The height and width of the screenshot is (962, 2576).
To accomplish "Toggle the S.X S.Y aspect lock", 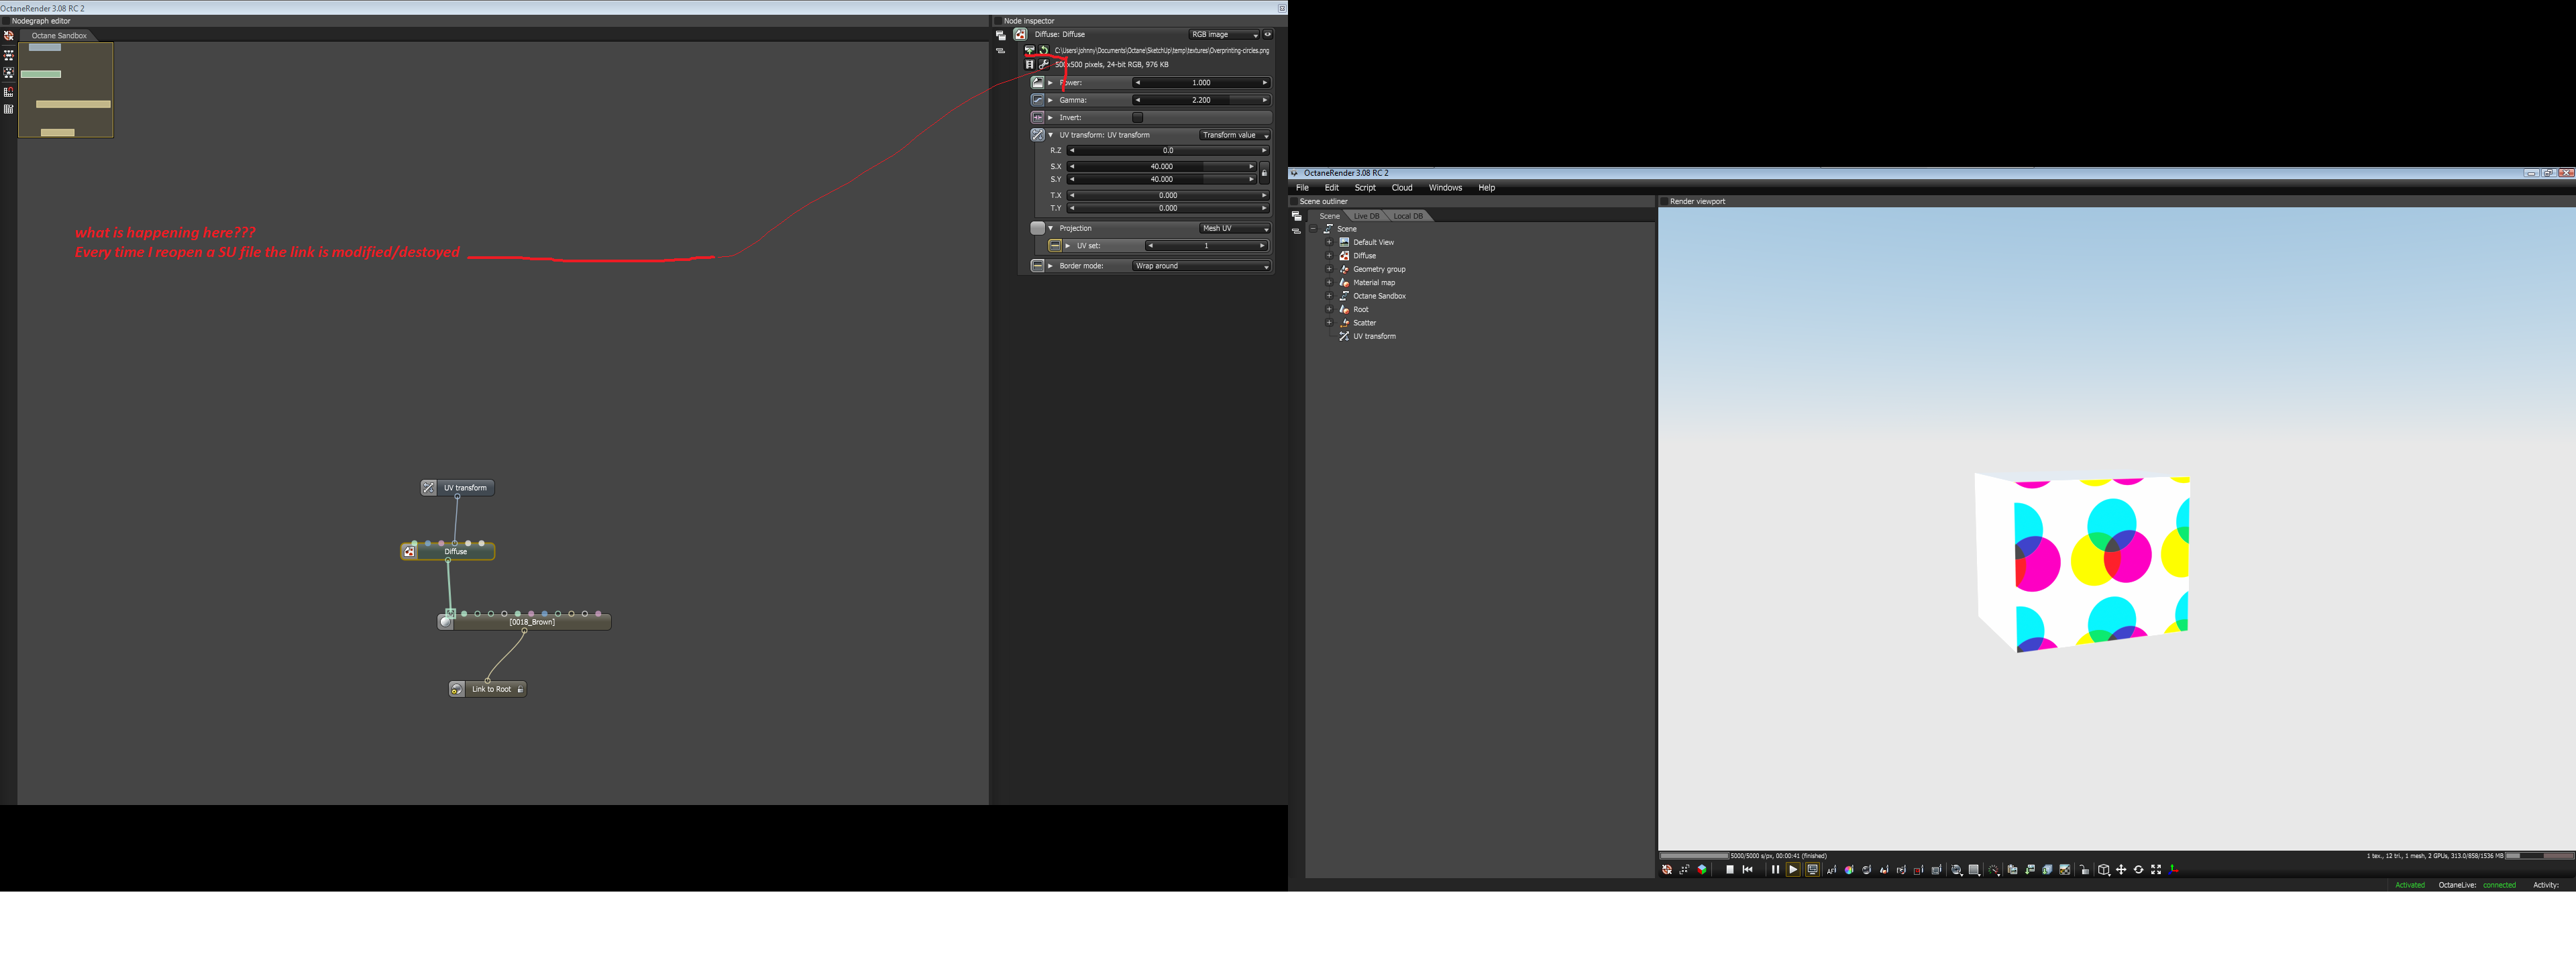I will tap(1264, 173).
